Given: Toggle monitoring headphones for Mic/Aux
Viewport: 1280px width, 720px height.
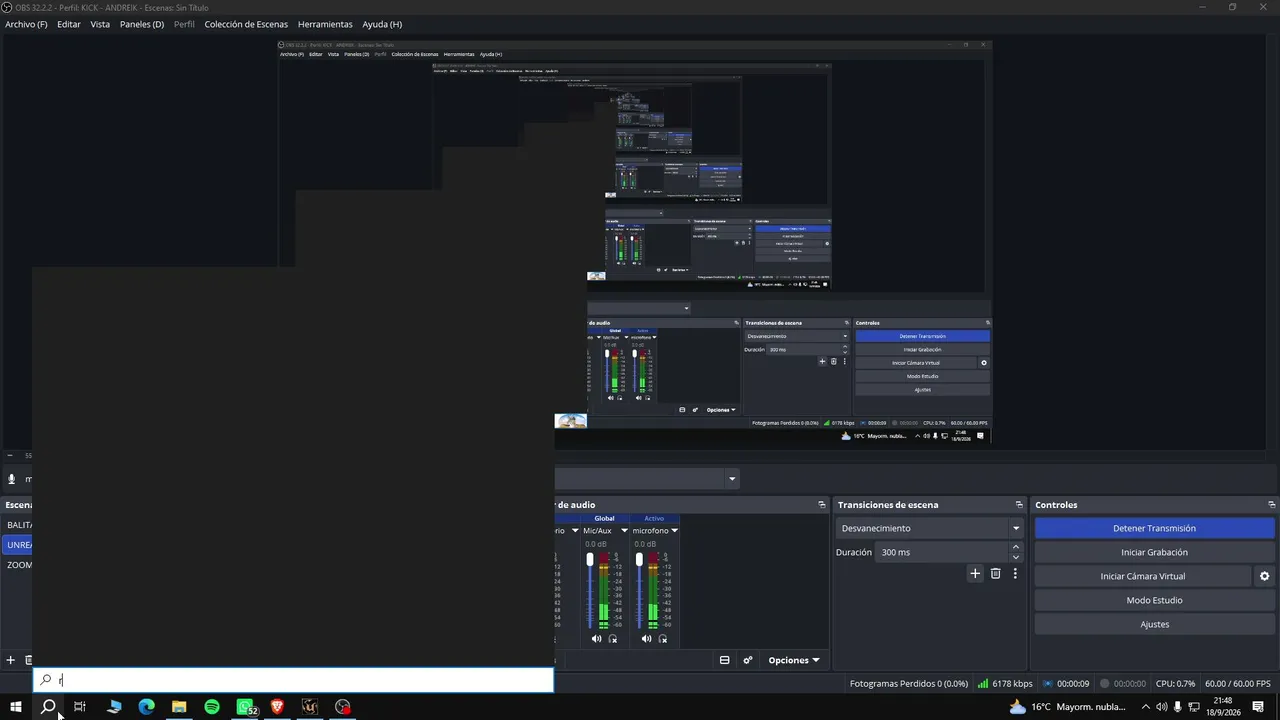Looking at the screenshot, I should click(613, 639).
